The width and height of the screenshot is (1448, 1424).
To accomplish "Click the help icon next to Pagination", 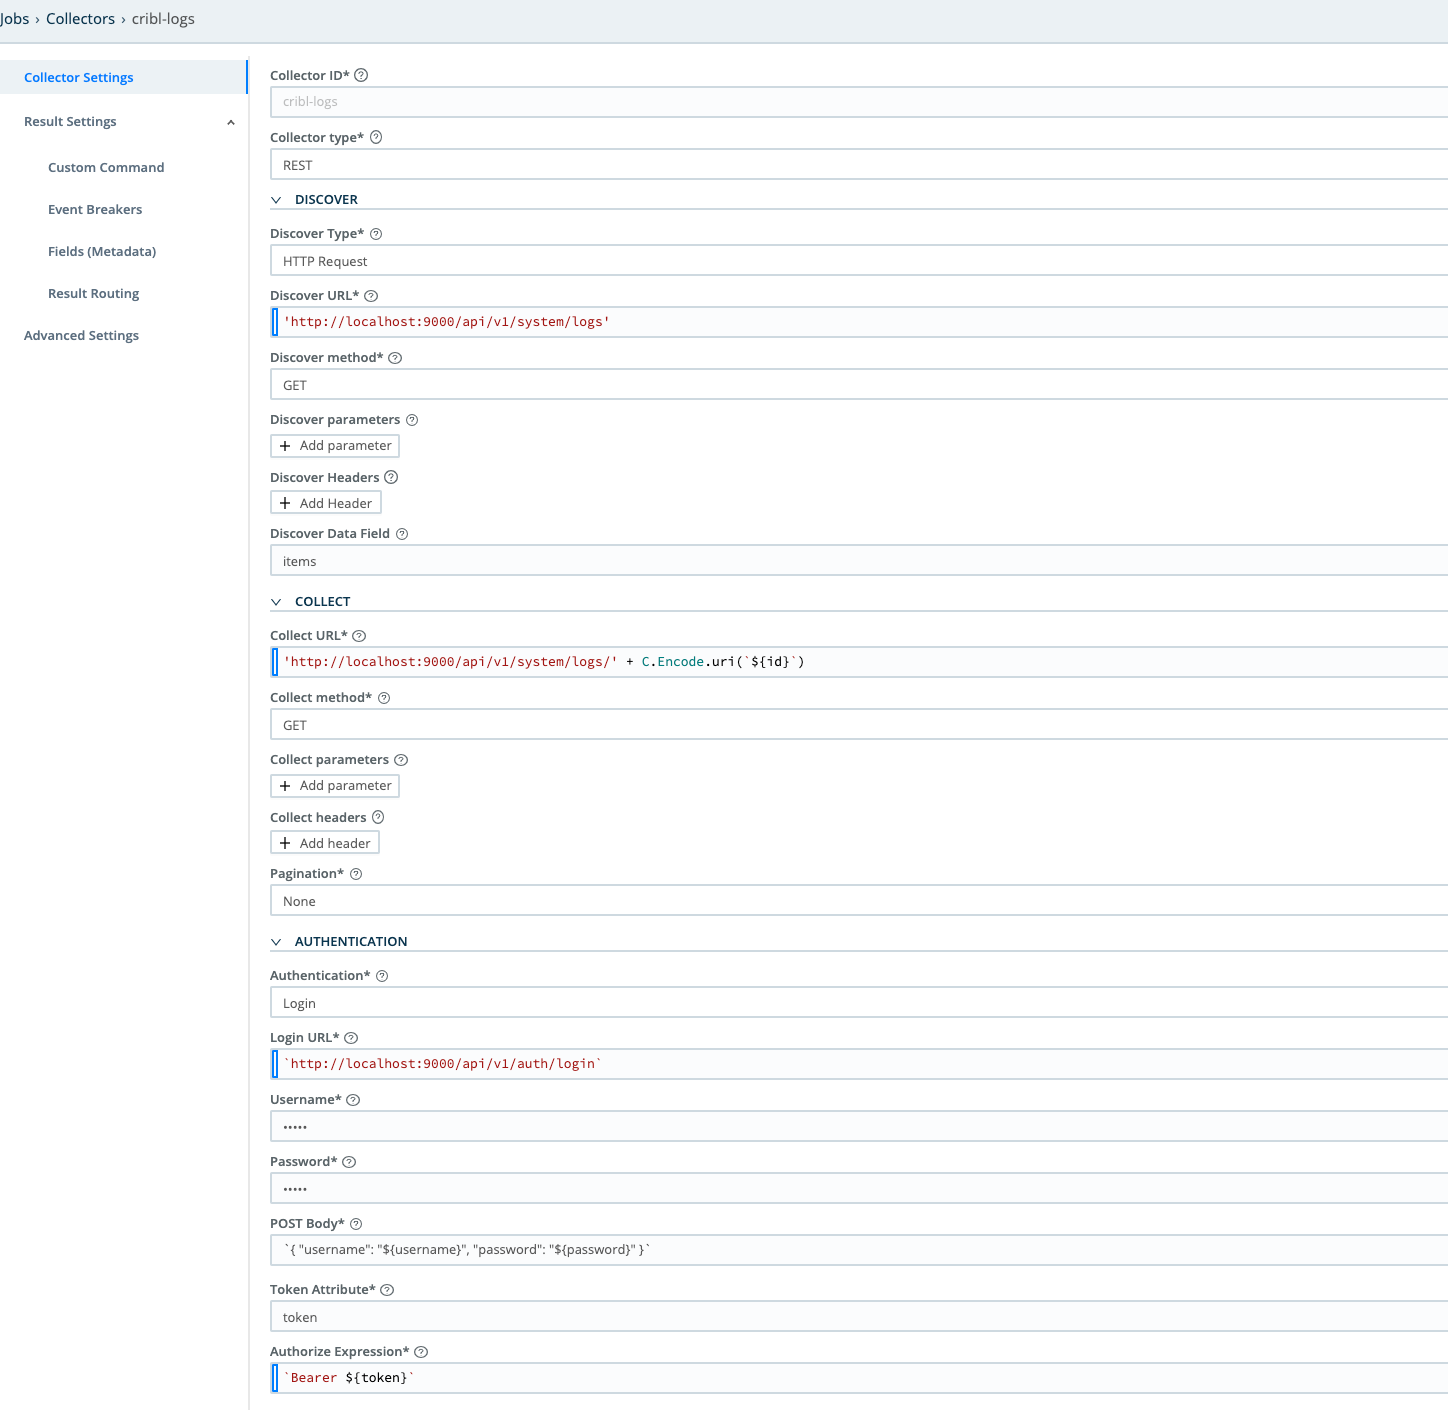I will (x=355, y=873).
